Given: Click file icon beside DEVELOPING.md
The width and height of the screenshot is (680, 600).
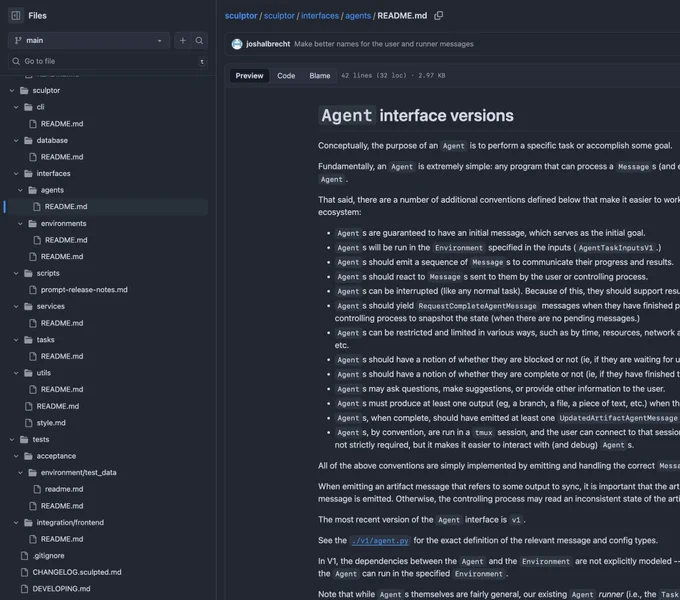Looking at the screenshot, I should point(24,589).
